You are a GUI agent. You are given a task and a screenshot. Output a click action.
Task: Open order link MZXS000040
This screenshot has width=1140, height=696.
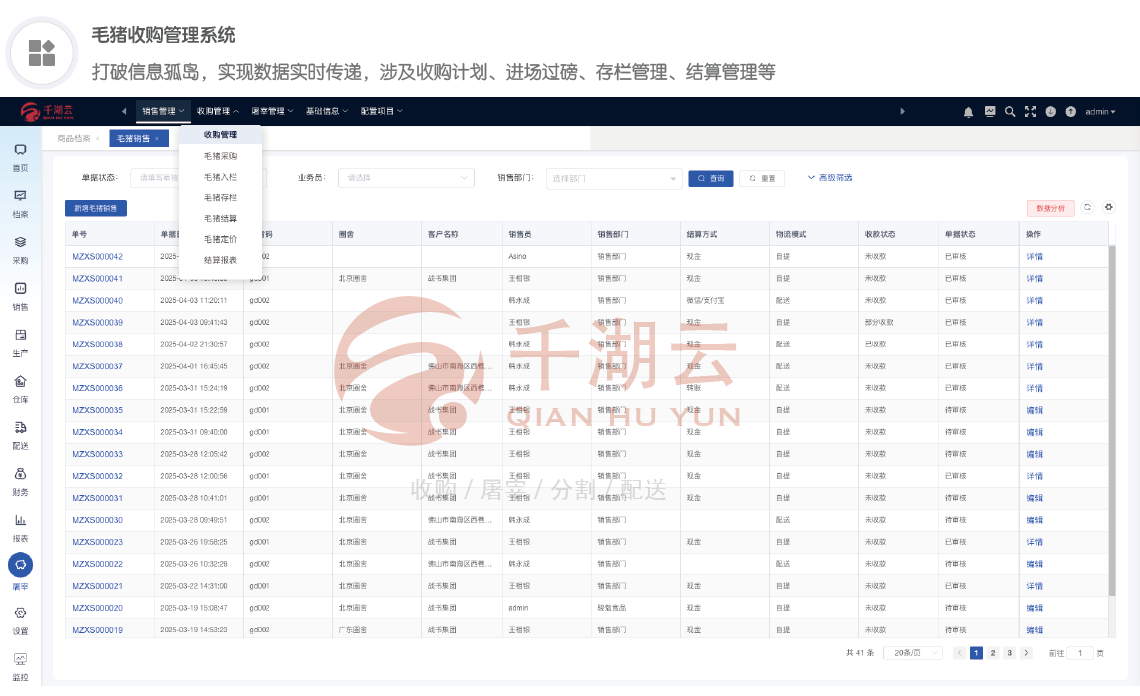[97, 301]
